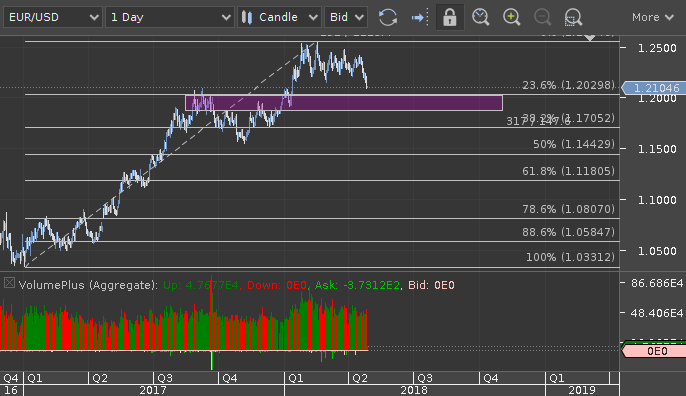Click the 0E0 volume value tag
Image resolution: width=686 pixels, height=396 pixels.
click(655, 351)
